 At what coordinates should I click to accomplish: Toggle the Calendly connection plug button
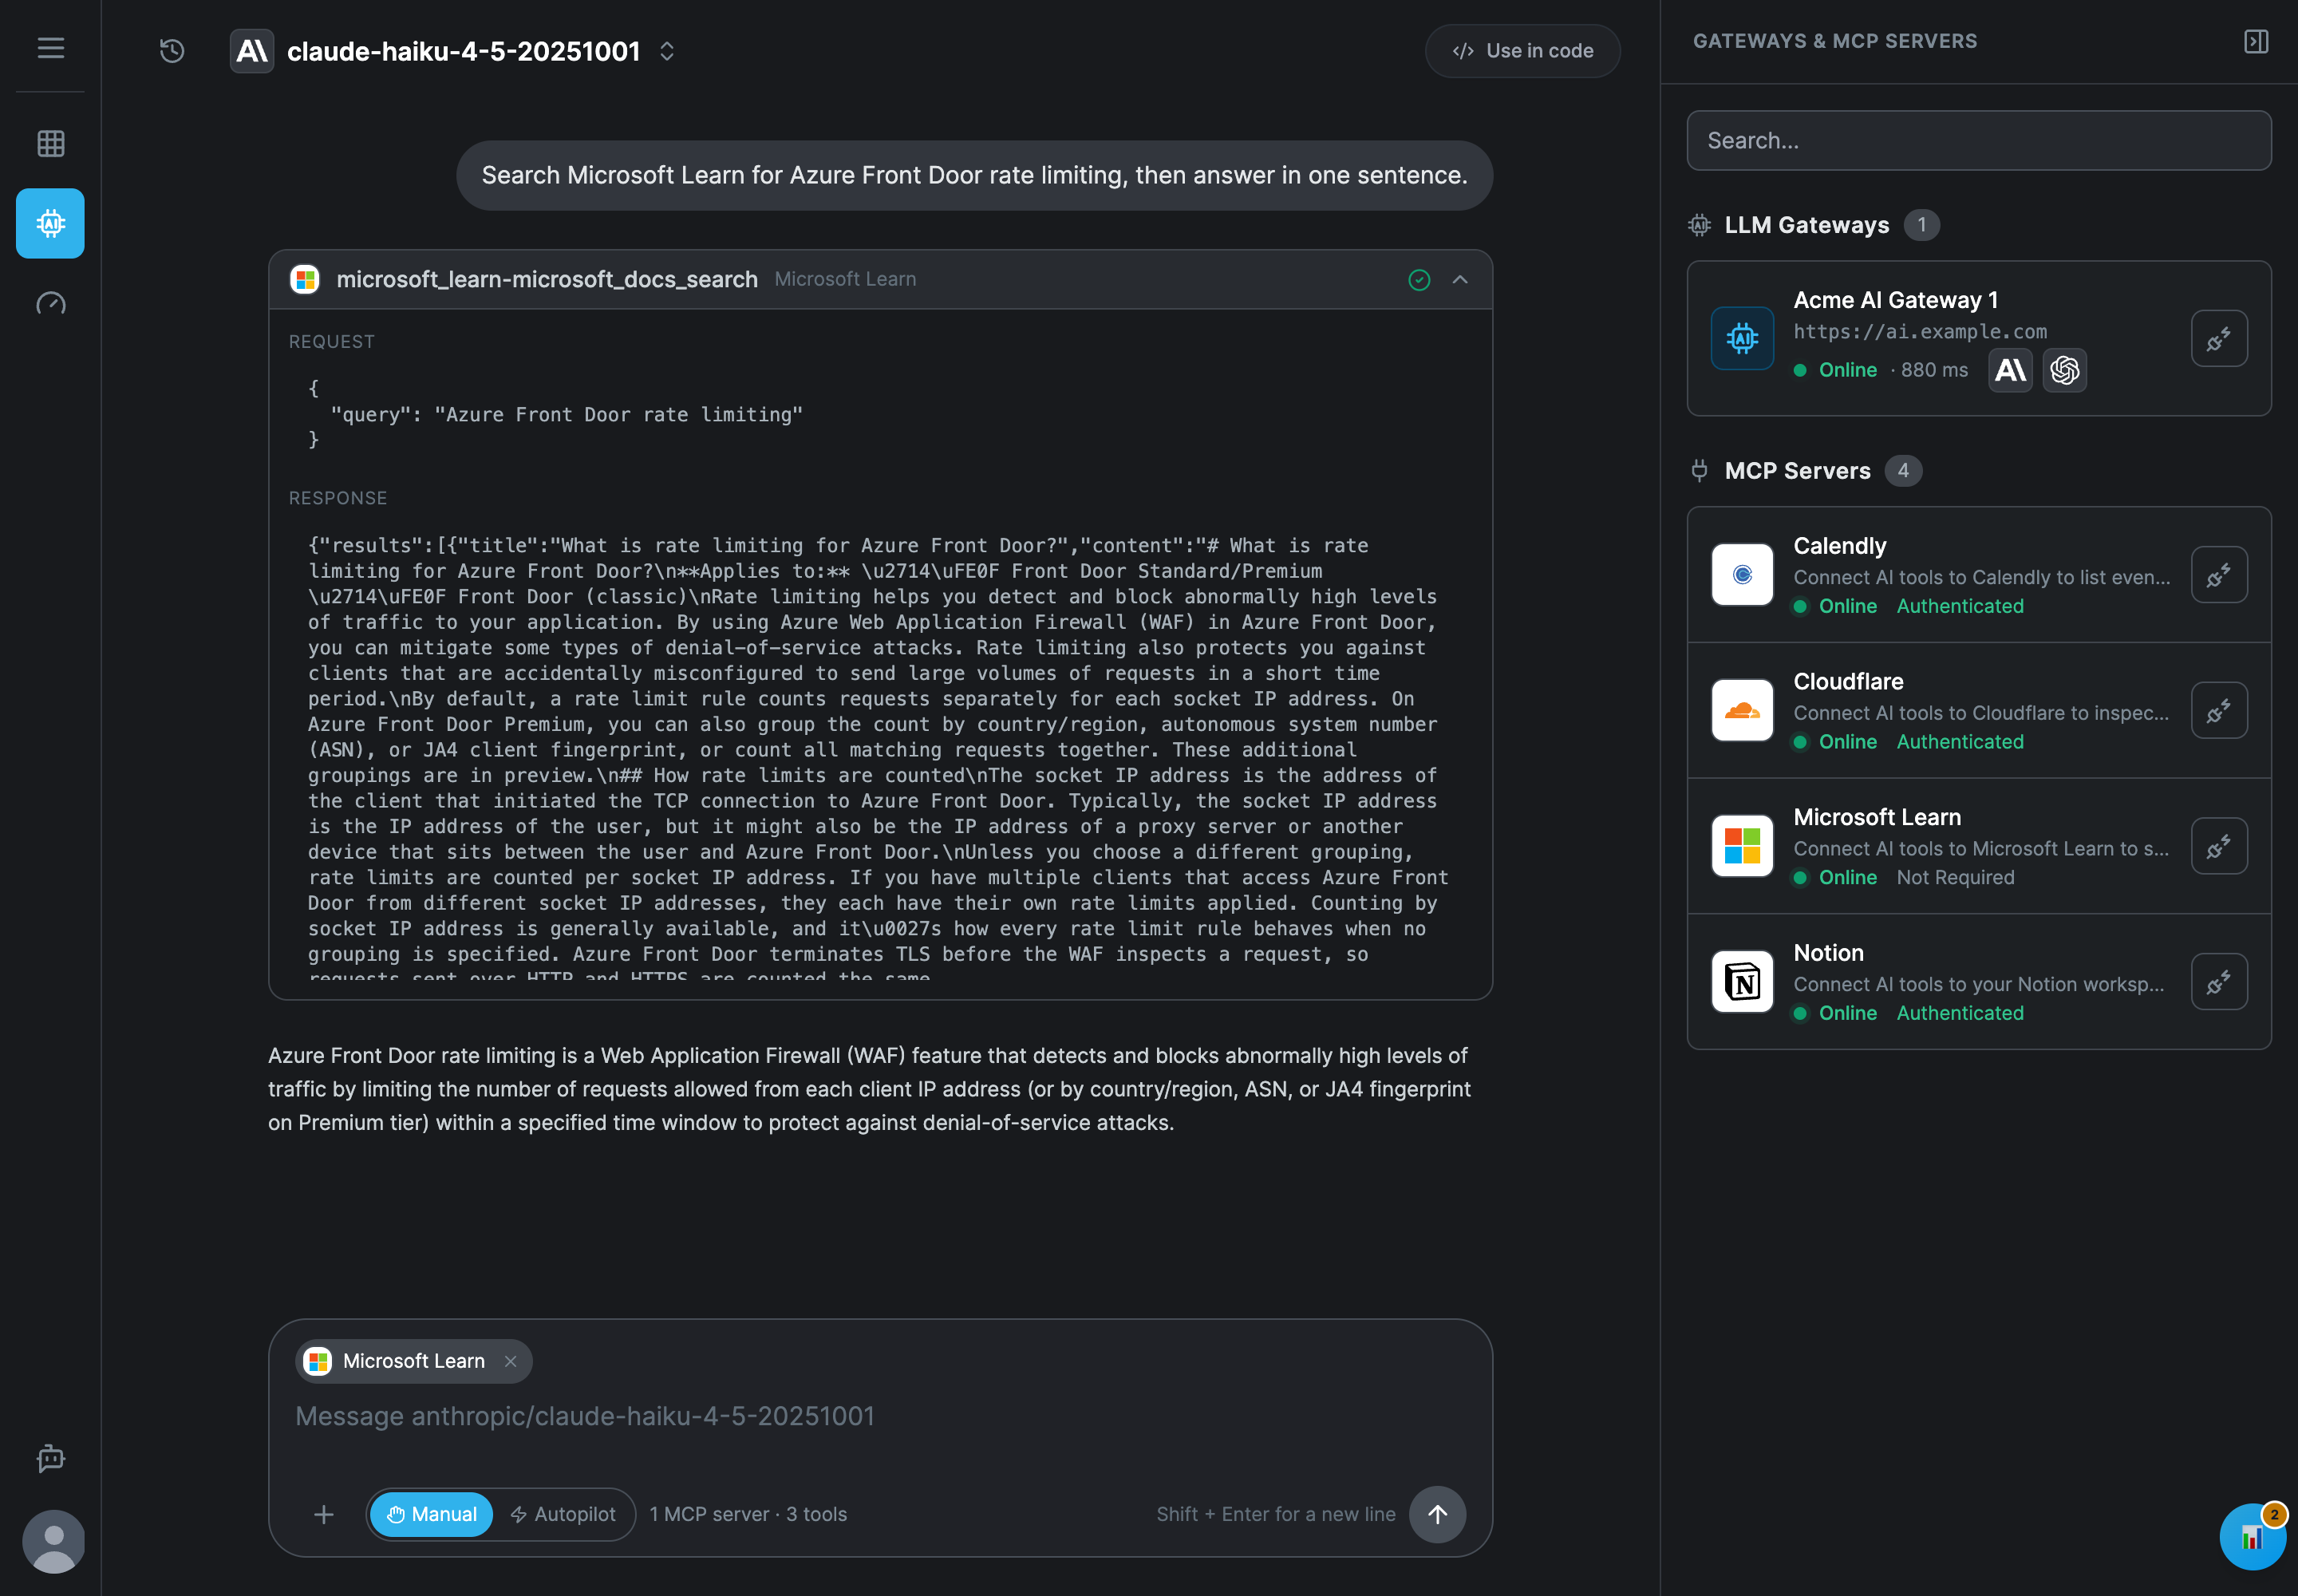(2219, 575)
